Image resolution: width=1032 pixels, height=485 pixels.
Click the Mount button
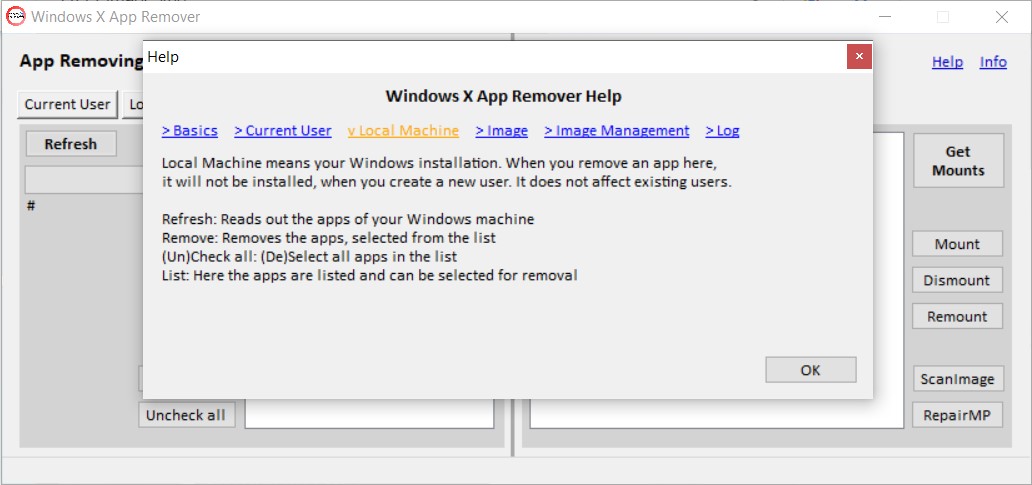click(957, 244)
